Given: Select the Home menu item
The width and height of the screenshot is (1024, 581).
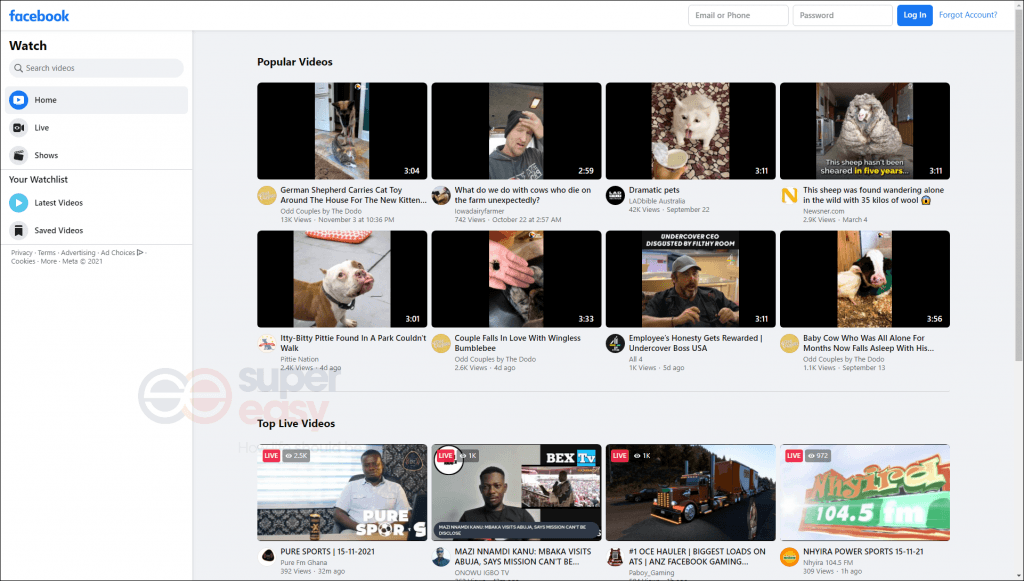Looking at the screenshot, I should [97, 100].
